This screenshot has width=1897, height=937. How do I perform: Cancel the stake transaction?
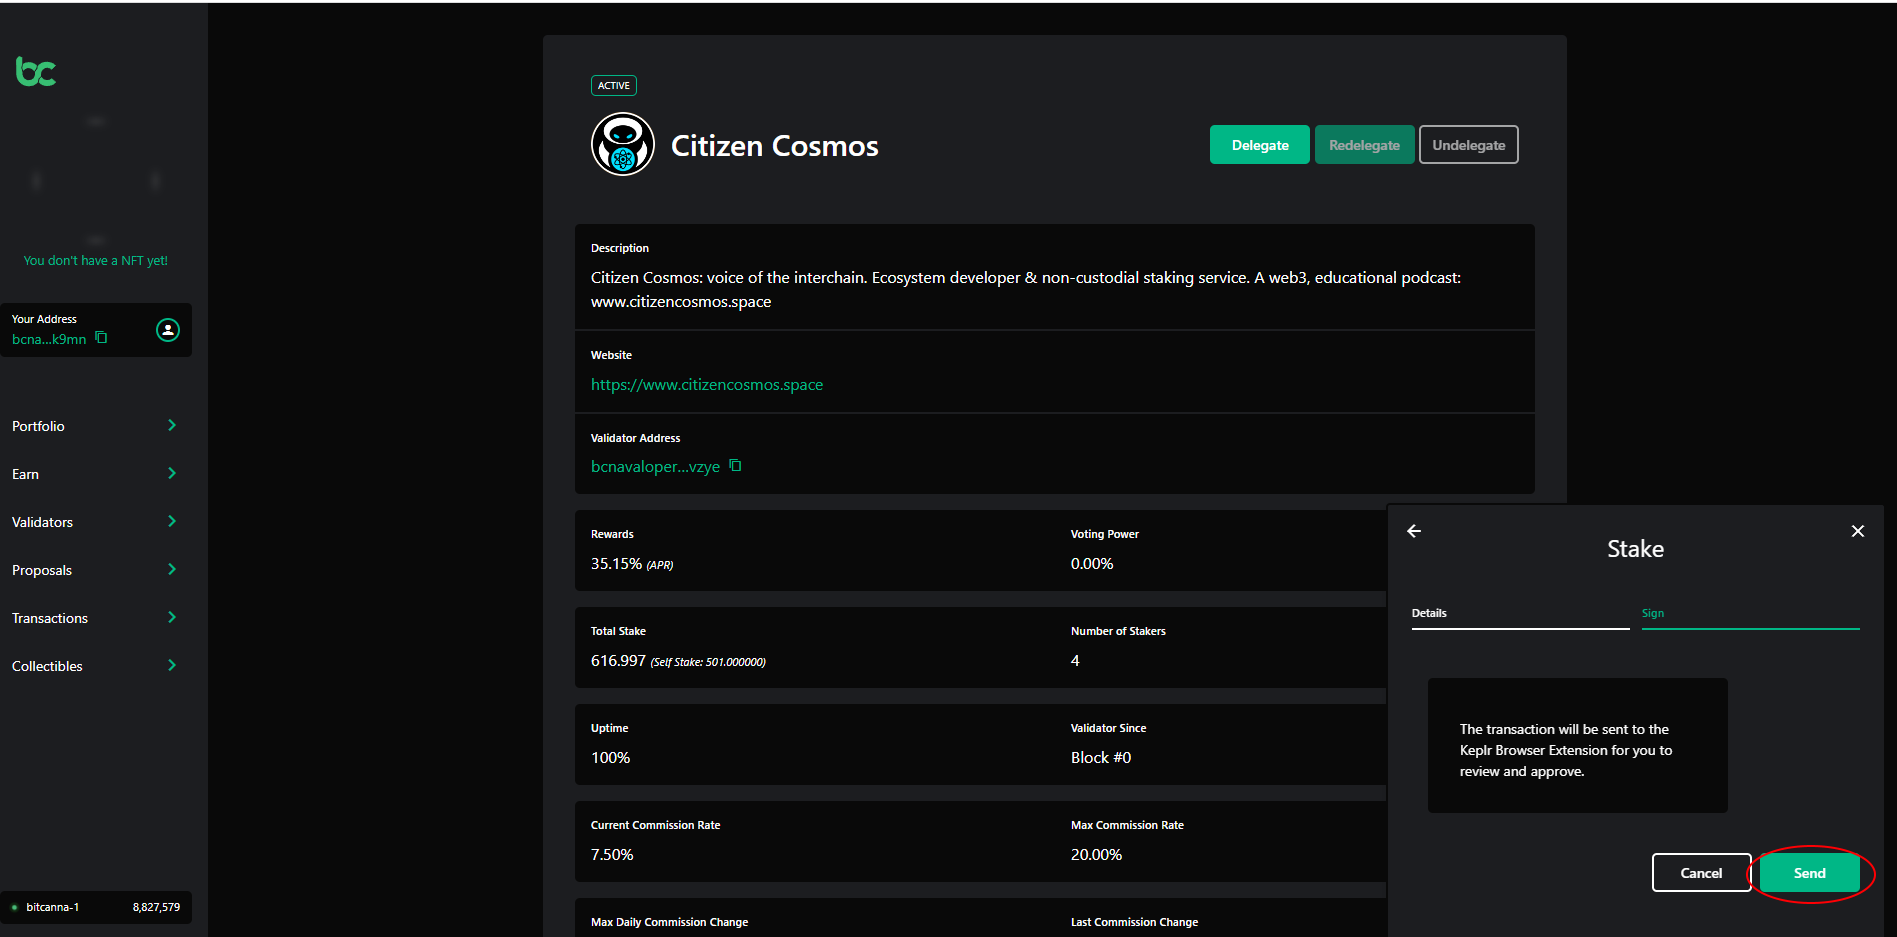[x=1701, y=873]
